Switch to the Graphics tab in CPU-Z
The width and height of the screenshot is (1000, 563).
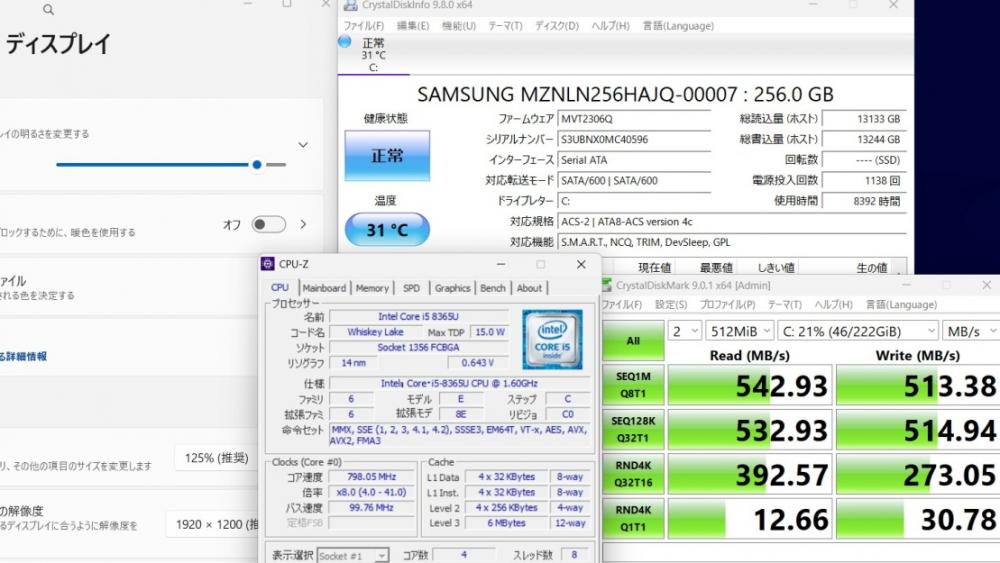pyautogui.click(x=452, y=288)
